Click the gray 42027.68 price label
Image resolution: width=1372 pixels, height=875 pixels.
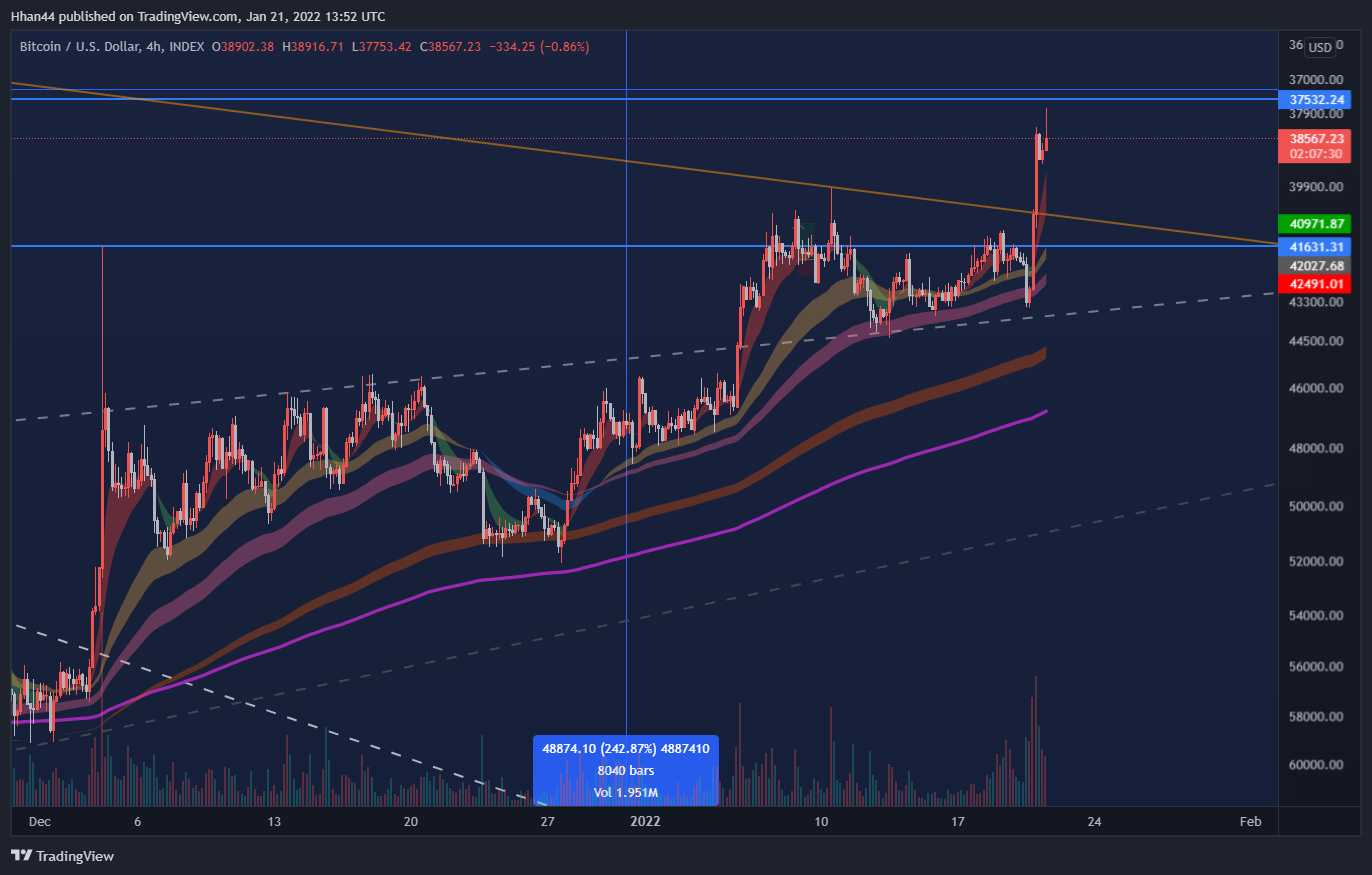coord(1316,266)
